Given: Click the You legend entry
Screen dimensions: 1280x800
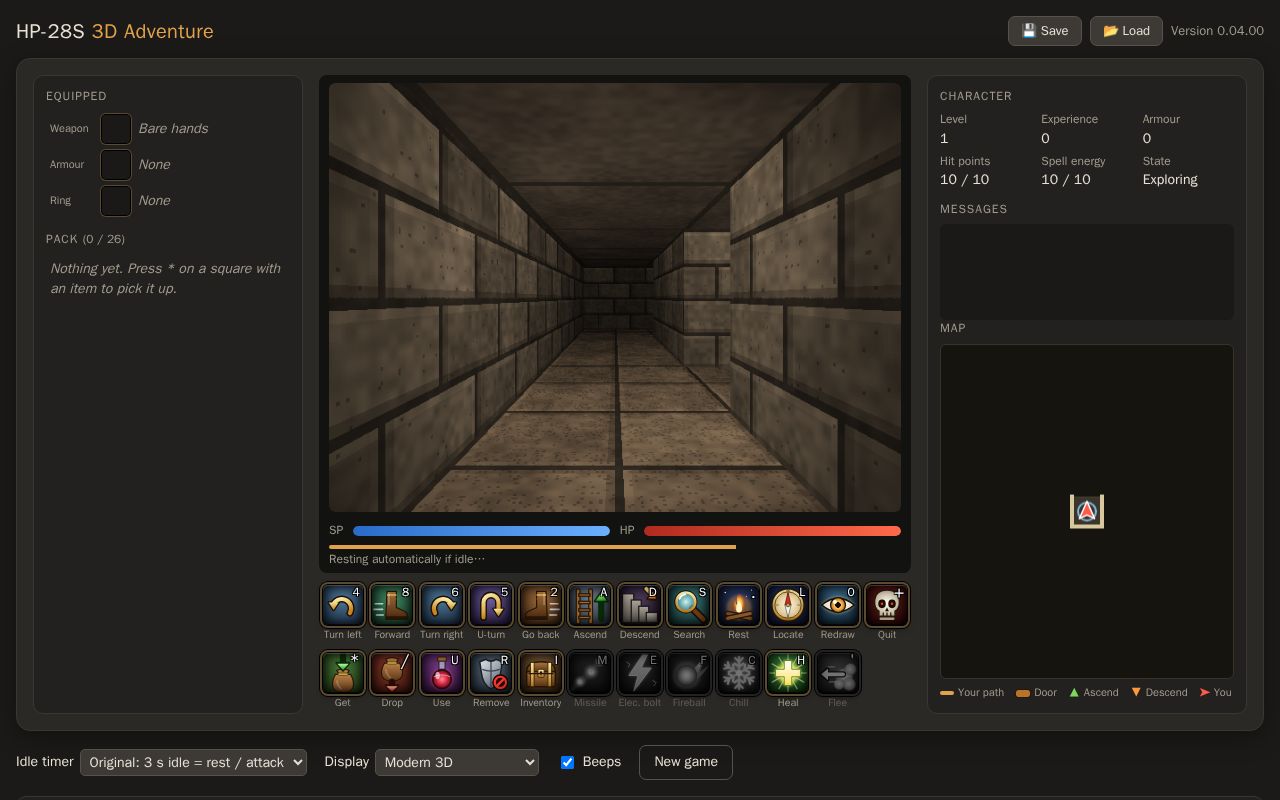Looking at the screenshot, I should point(1215,692).
